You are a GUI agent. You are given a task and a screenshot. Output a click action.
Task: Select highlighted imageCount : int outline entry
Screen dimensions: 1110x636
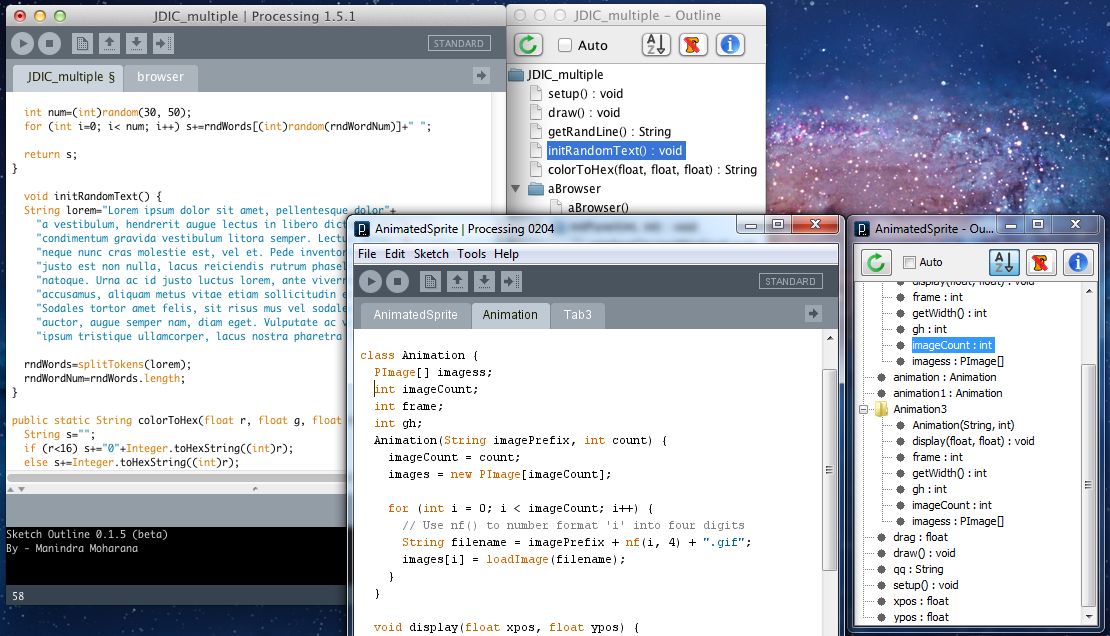(x=952, y=345)
